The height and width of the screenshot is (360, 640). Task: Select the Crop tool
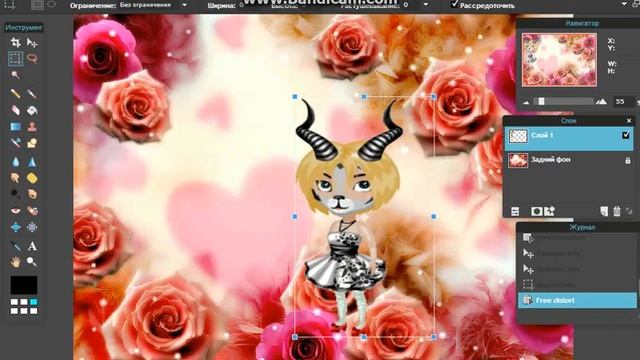16,42
